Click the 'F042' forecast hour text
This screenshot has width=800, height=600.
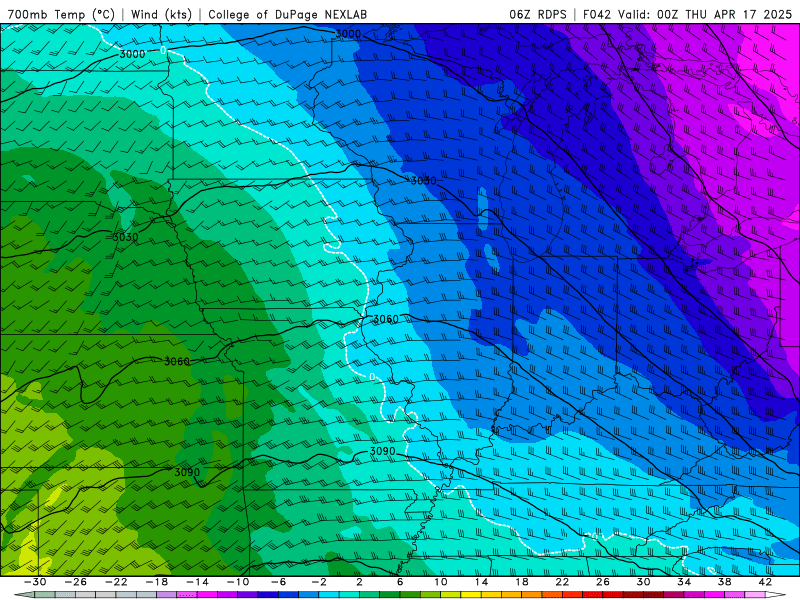597,14
